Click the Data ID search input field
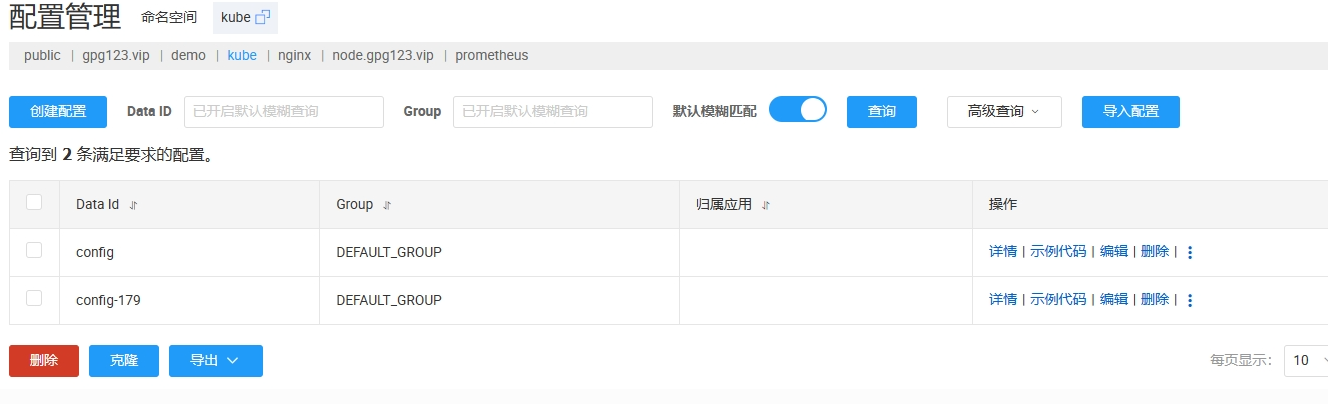The width and height of the screenshot is (1328, 414). coord(284,112)
